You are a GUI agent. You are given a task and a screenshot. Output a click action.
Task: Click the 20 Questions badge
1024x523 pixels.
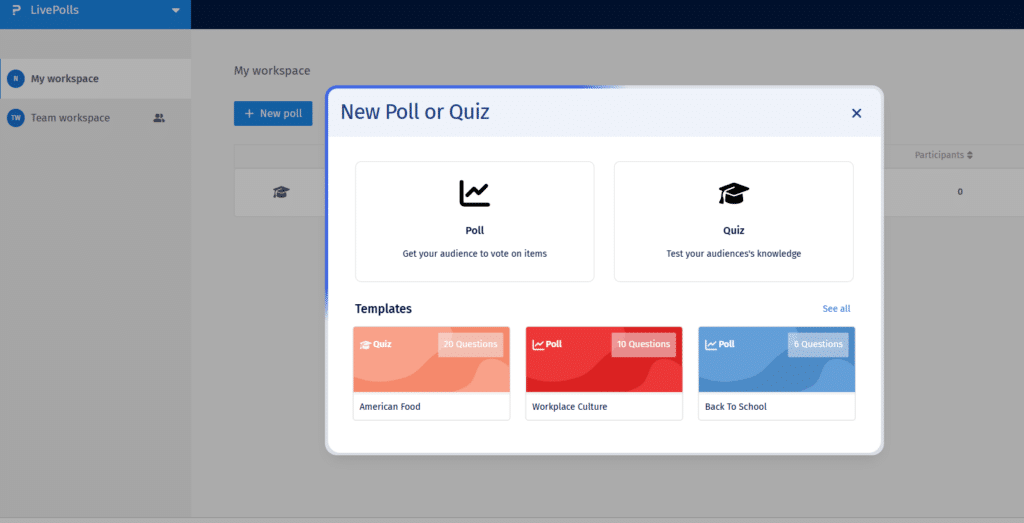click(470, 344)
